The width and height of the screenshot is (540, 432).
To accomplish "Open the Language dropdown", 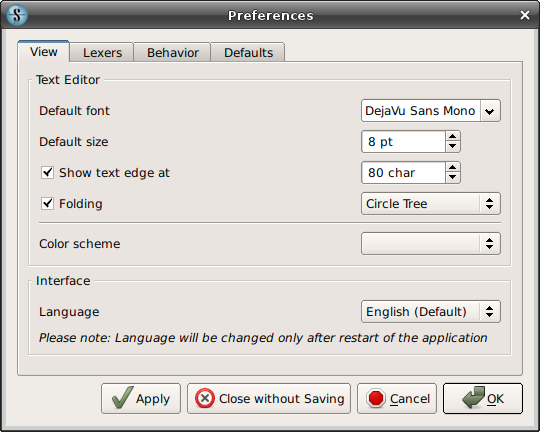I will point(430,312).
